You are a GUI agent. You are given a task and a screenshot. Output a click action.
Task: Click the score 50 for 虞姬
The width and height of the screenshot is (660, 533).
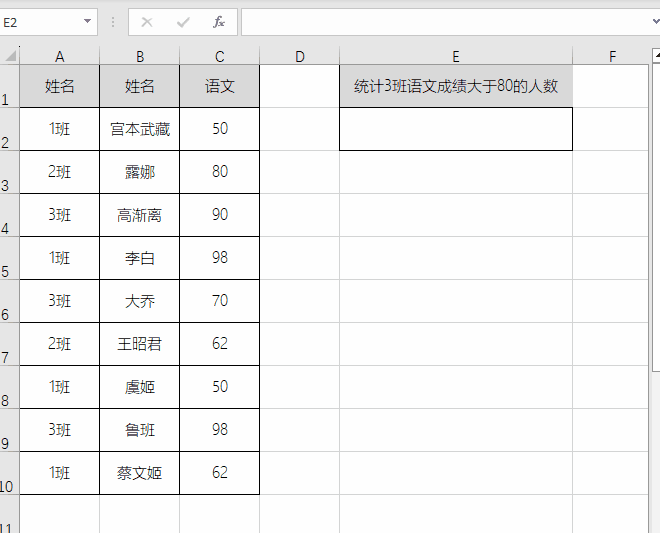(219, 386)
